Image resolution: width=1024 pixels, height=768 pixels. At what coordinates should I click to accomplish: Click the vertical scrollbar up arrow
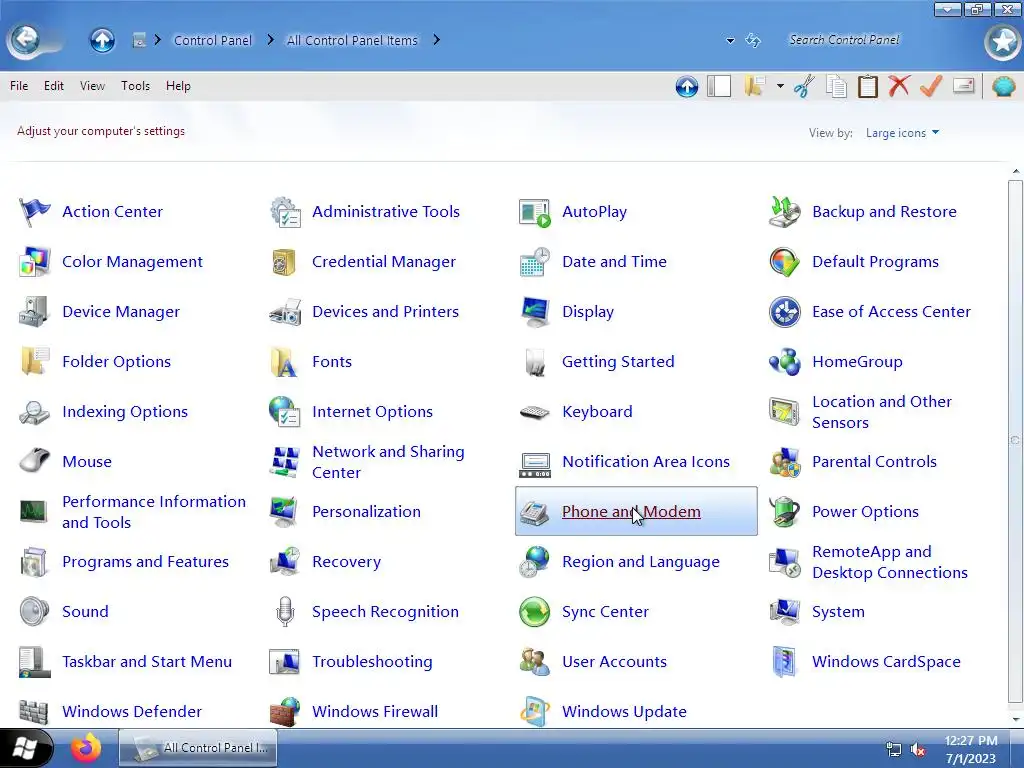[x=1016, y=171]
